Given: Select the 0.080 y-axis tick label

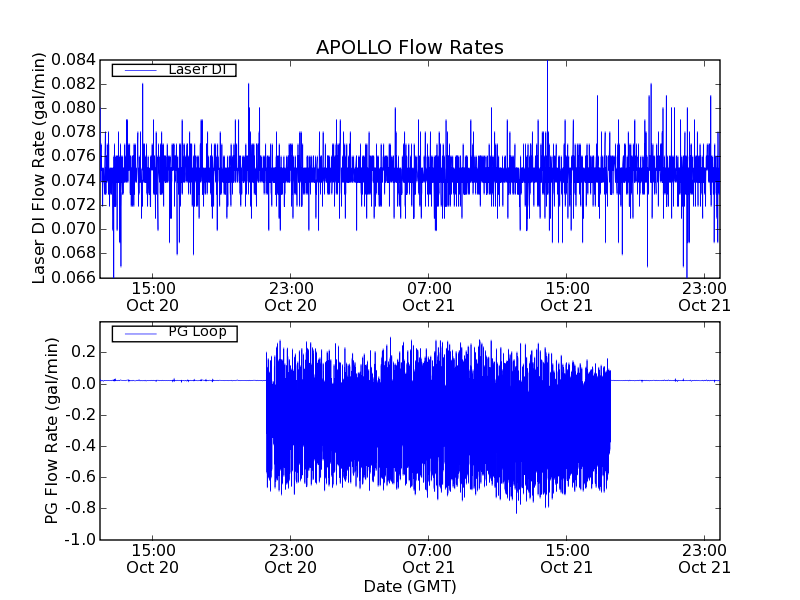Looking at the screenshot, I should (x=73, y=108).
